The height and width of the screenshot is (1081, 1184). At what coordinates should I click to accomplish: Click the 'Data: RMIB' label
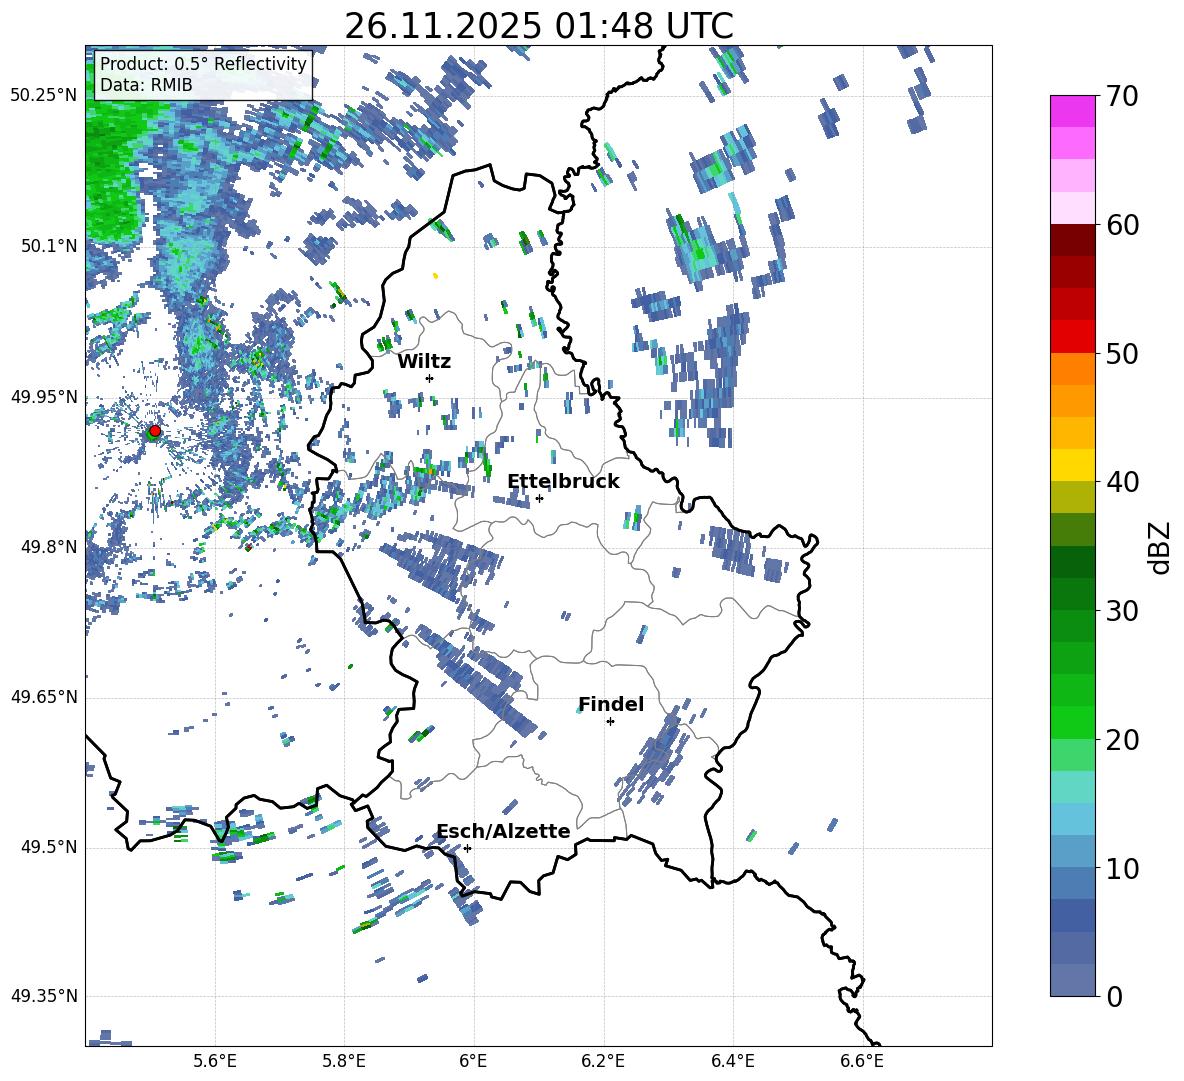click(146, 85)
